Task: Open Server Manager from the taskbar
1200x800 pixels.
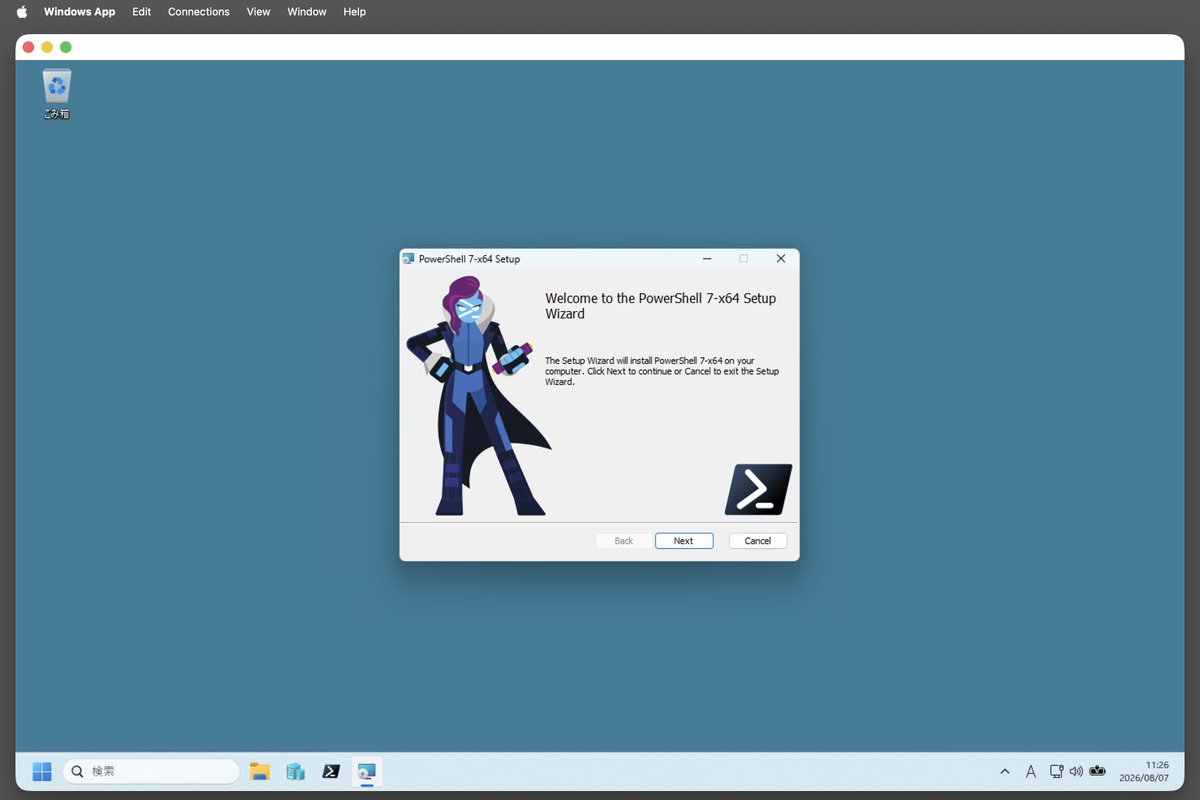Action: pyautogui.click(x=295, y=771)
